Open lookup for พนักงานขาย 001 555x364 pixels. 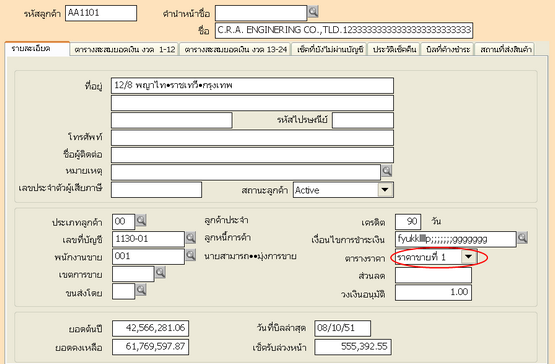[190, 255]
